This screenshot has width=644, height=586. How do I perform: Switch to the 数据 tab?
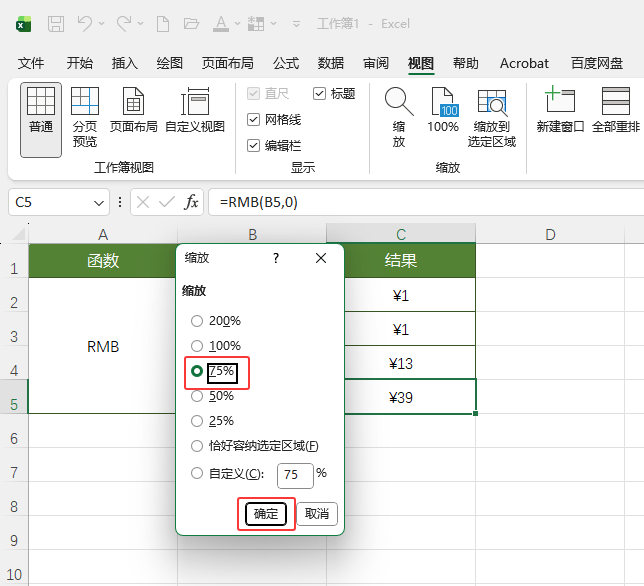[x=331, y=63]
